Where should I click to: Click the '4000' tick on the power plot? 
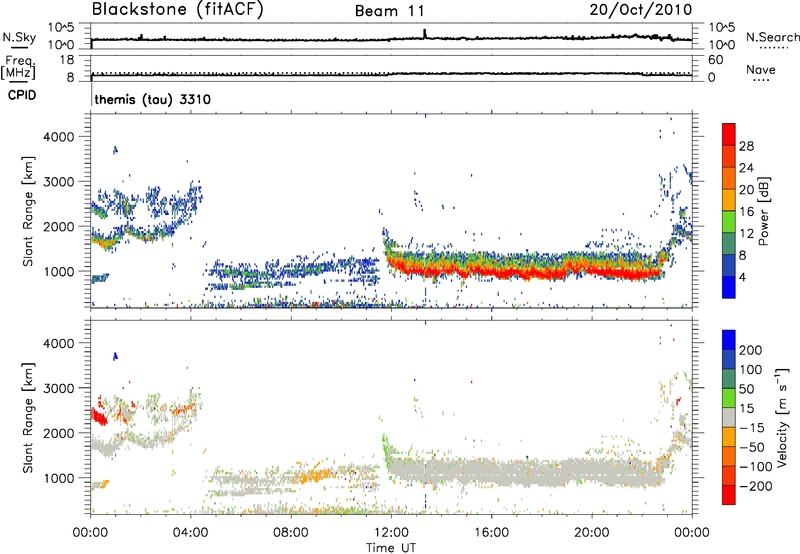click(59, 137)
